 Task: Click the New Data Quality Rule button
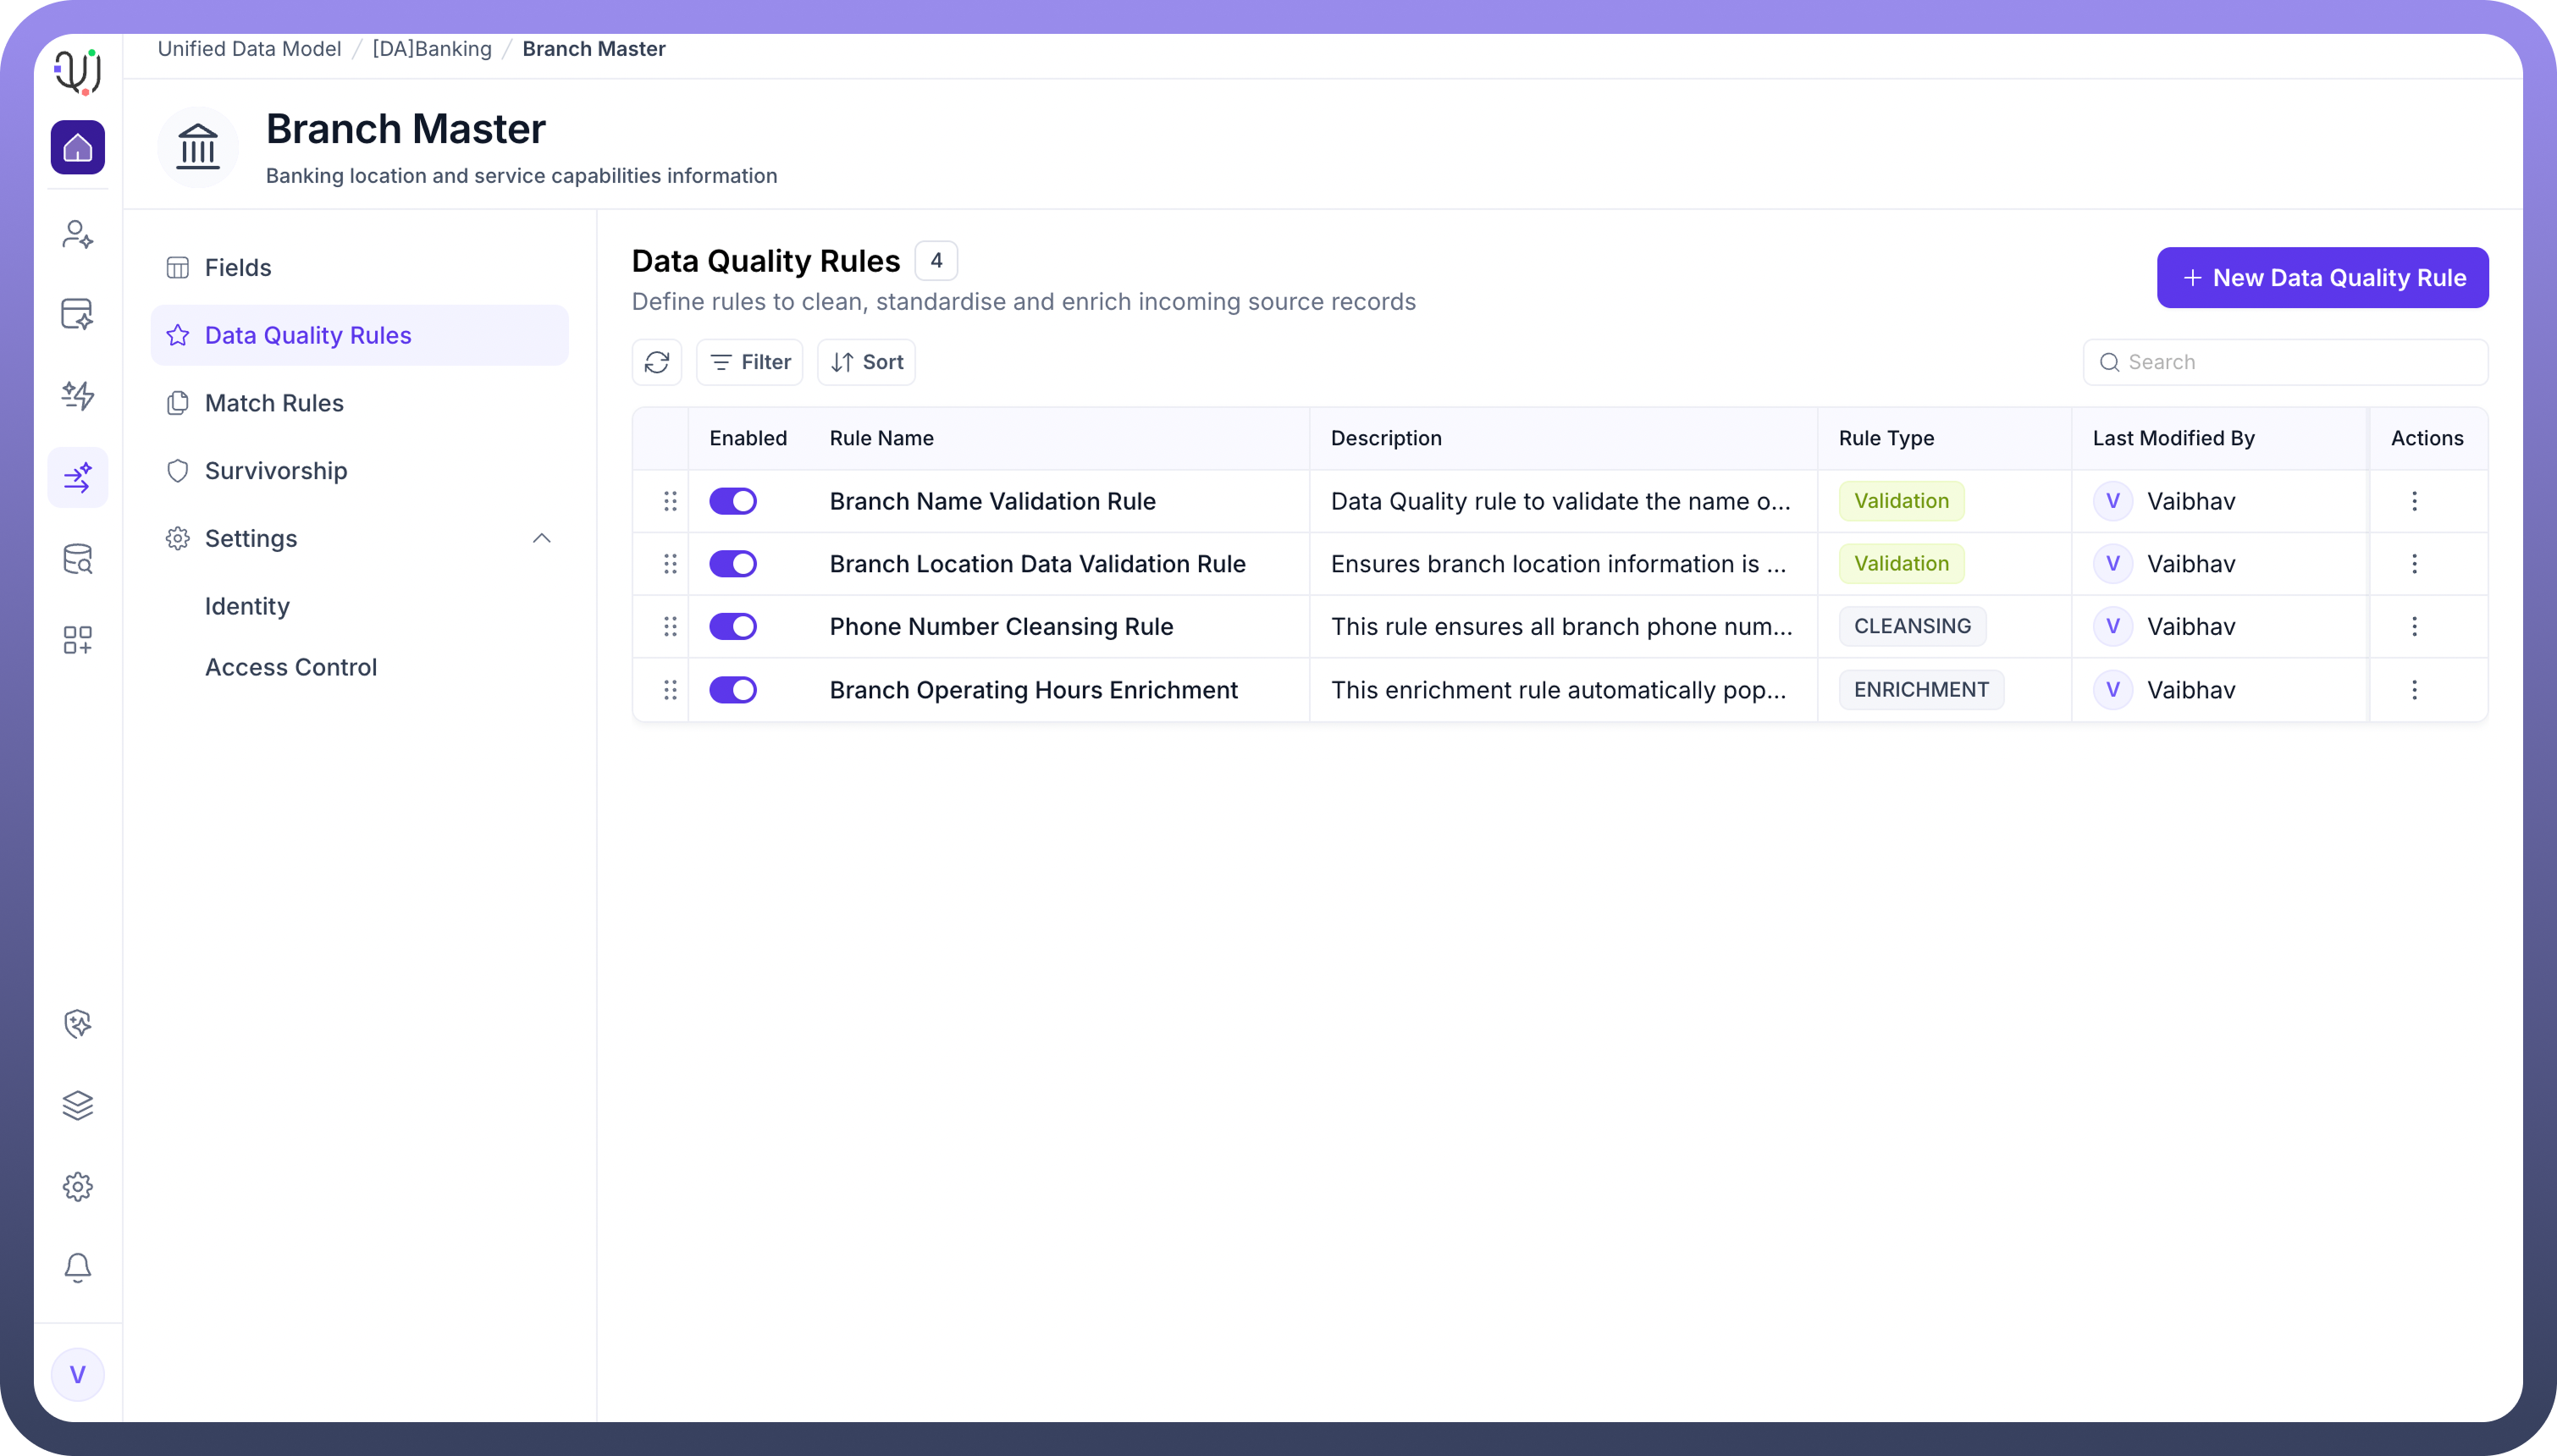click(x=2322, y=278)
